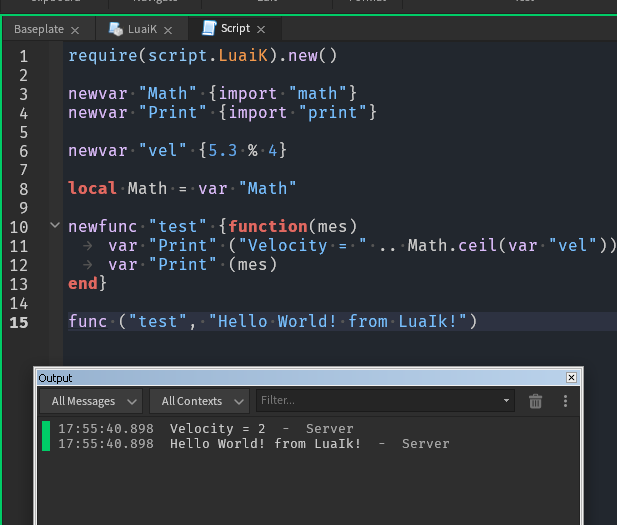This screenshot has height=525, width=617.
Task: Close the Baseplate tab
Action: click(75, 30)
